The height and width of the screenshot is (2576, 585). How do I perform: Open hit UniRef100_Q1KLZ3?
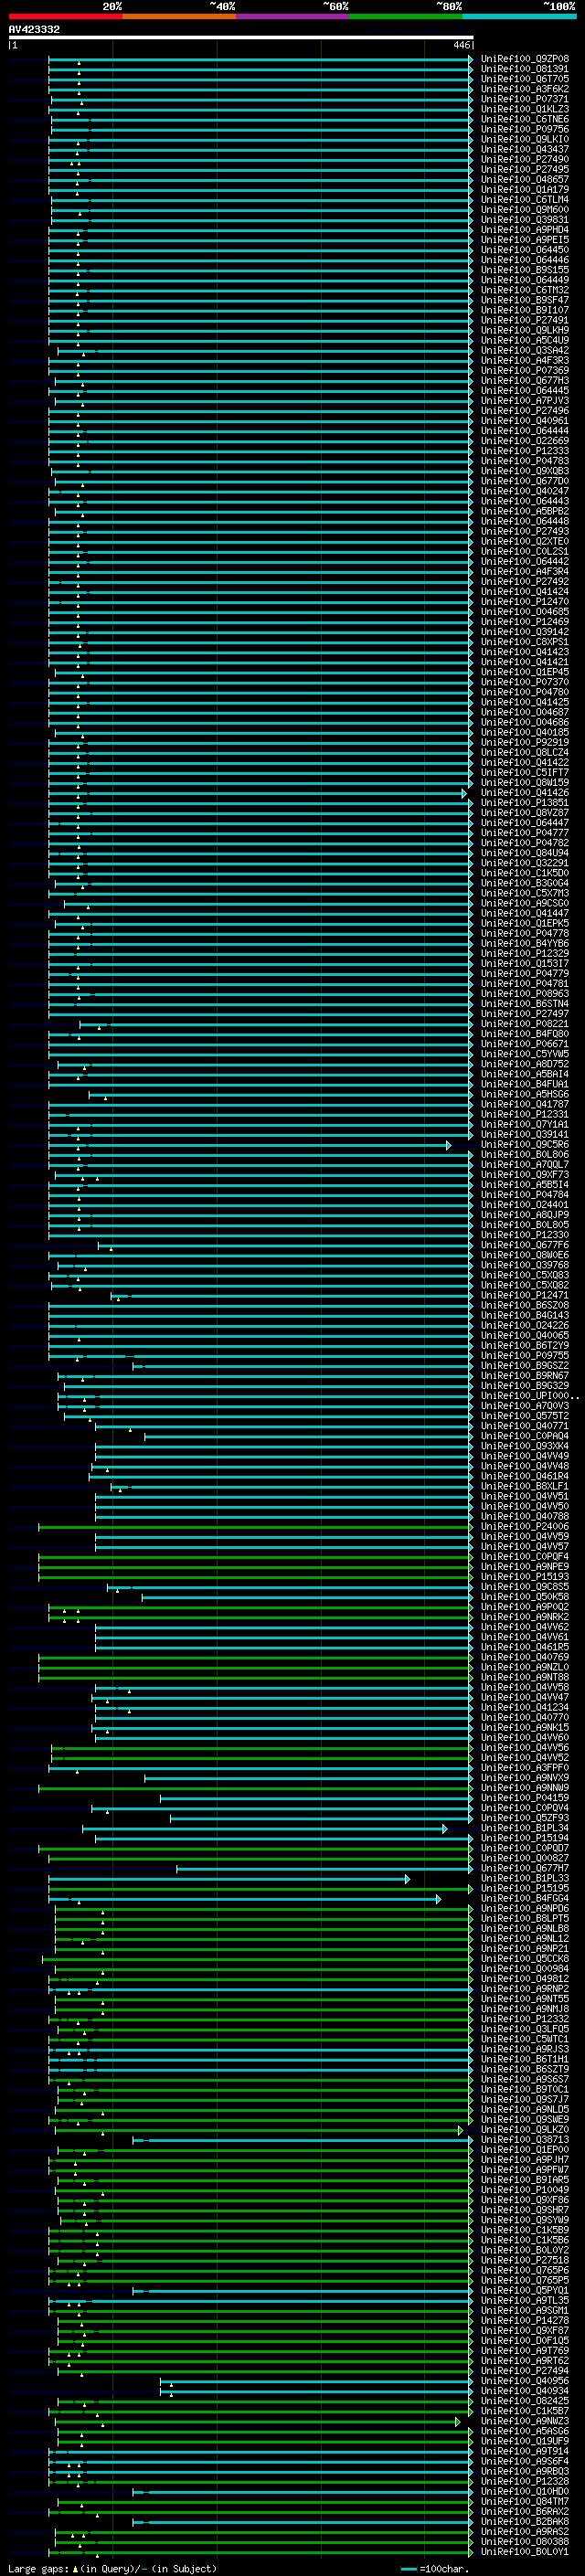[x=524, y=109]
